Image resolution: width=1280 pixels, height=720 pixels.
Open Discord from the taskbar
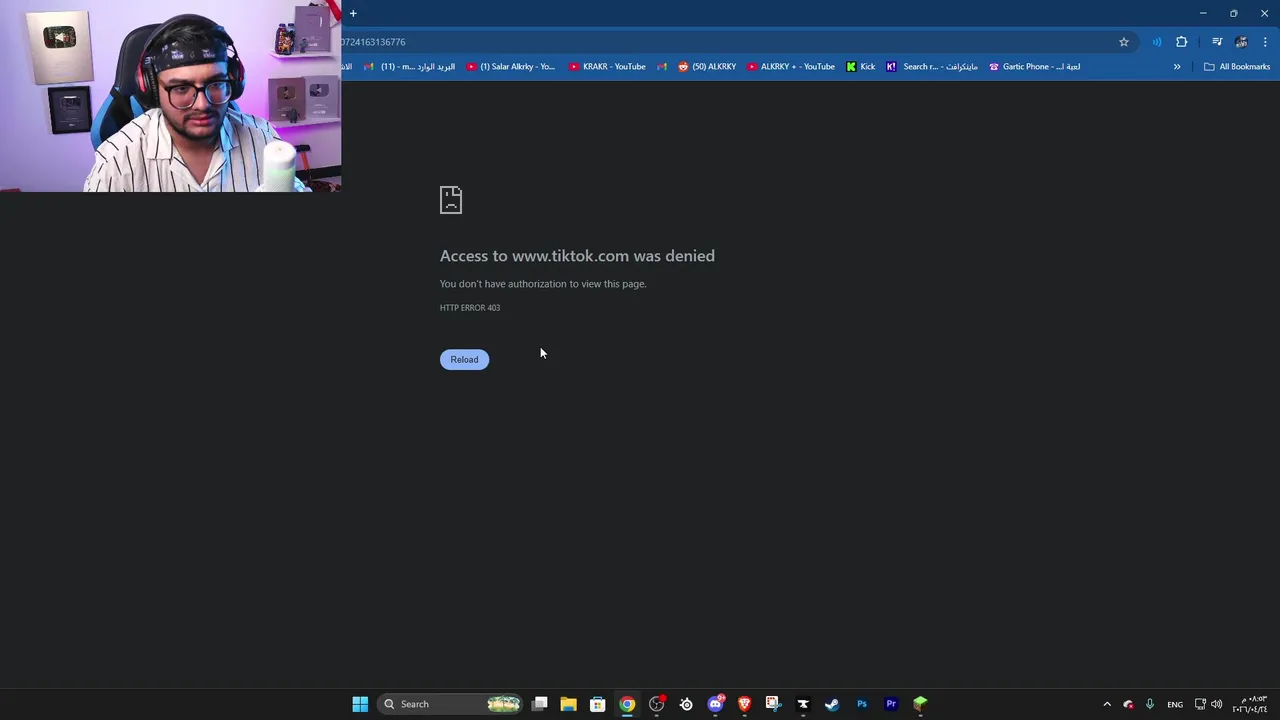pyautogui.click(x=715, y=704)
